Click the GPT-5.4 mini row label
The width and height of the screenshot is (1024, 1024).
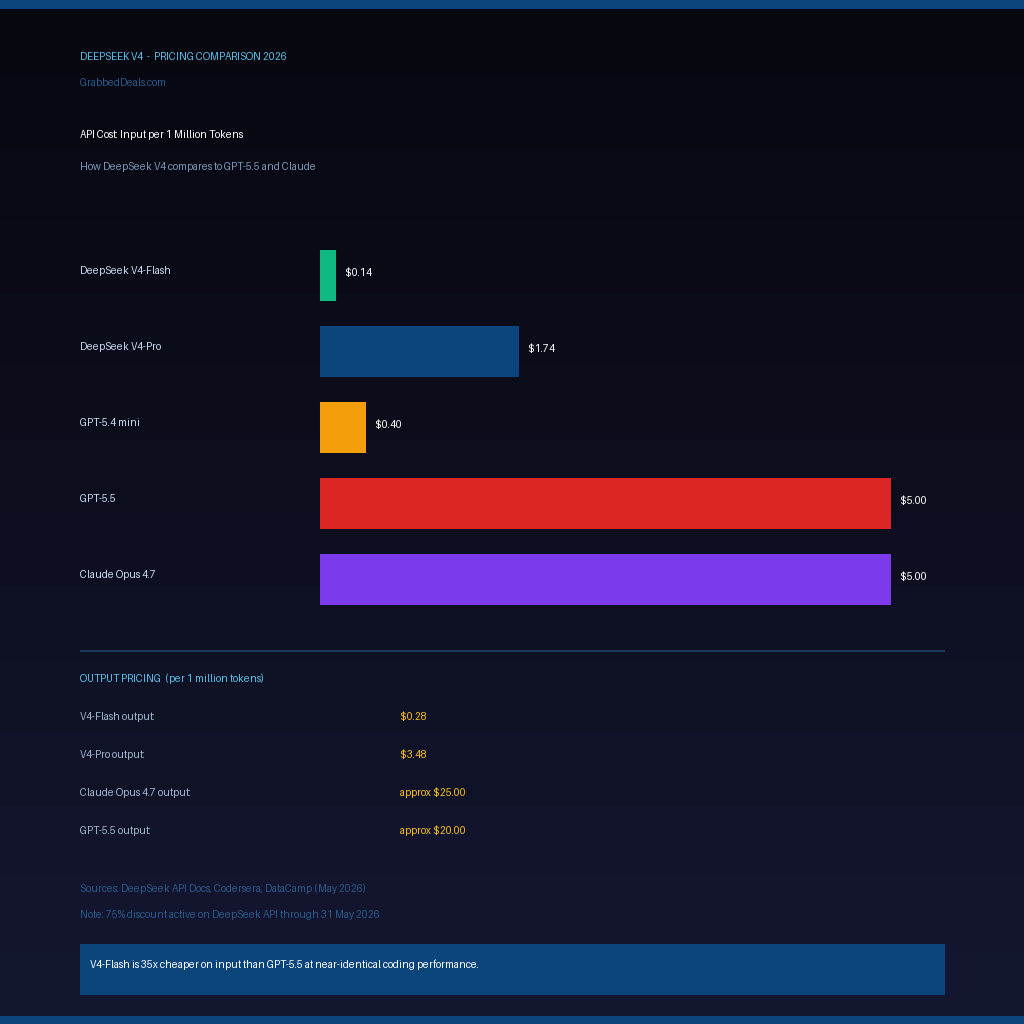[109, 422]
